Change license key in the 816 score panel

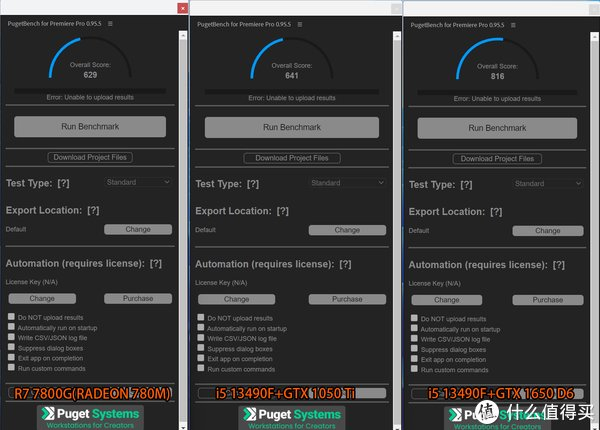click(447, 300)
